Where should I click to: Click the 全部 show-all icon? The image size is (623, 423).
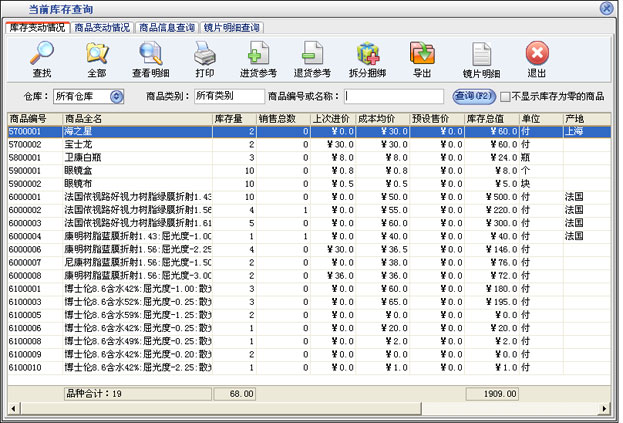(x=96, y=58)
